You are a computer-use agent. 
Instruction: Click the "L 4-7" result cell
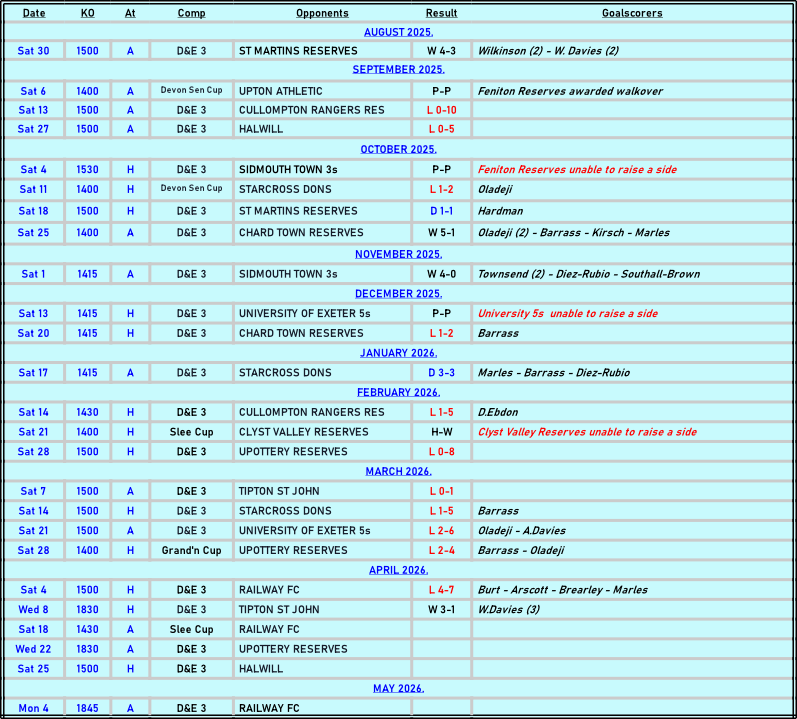point(441,590)
